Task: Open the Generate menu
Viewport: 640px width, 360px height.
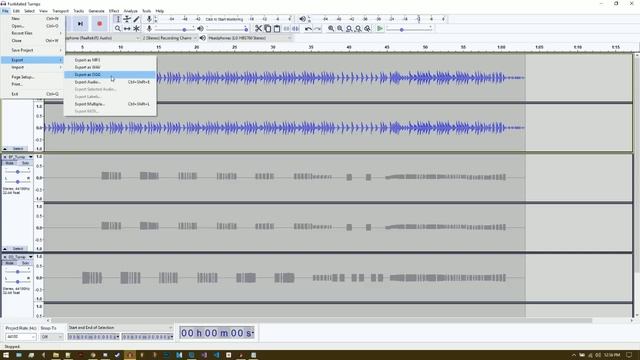Action: (x=96, y=11)
